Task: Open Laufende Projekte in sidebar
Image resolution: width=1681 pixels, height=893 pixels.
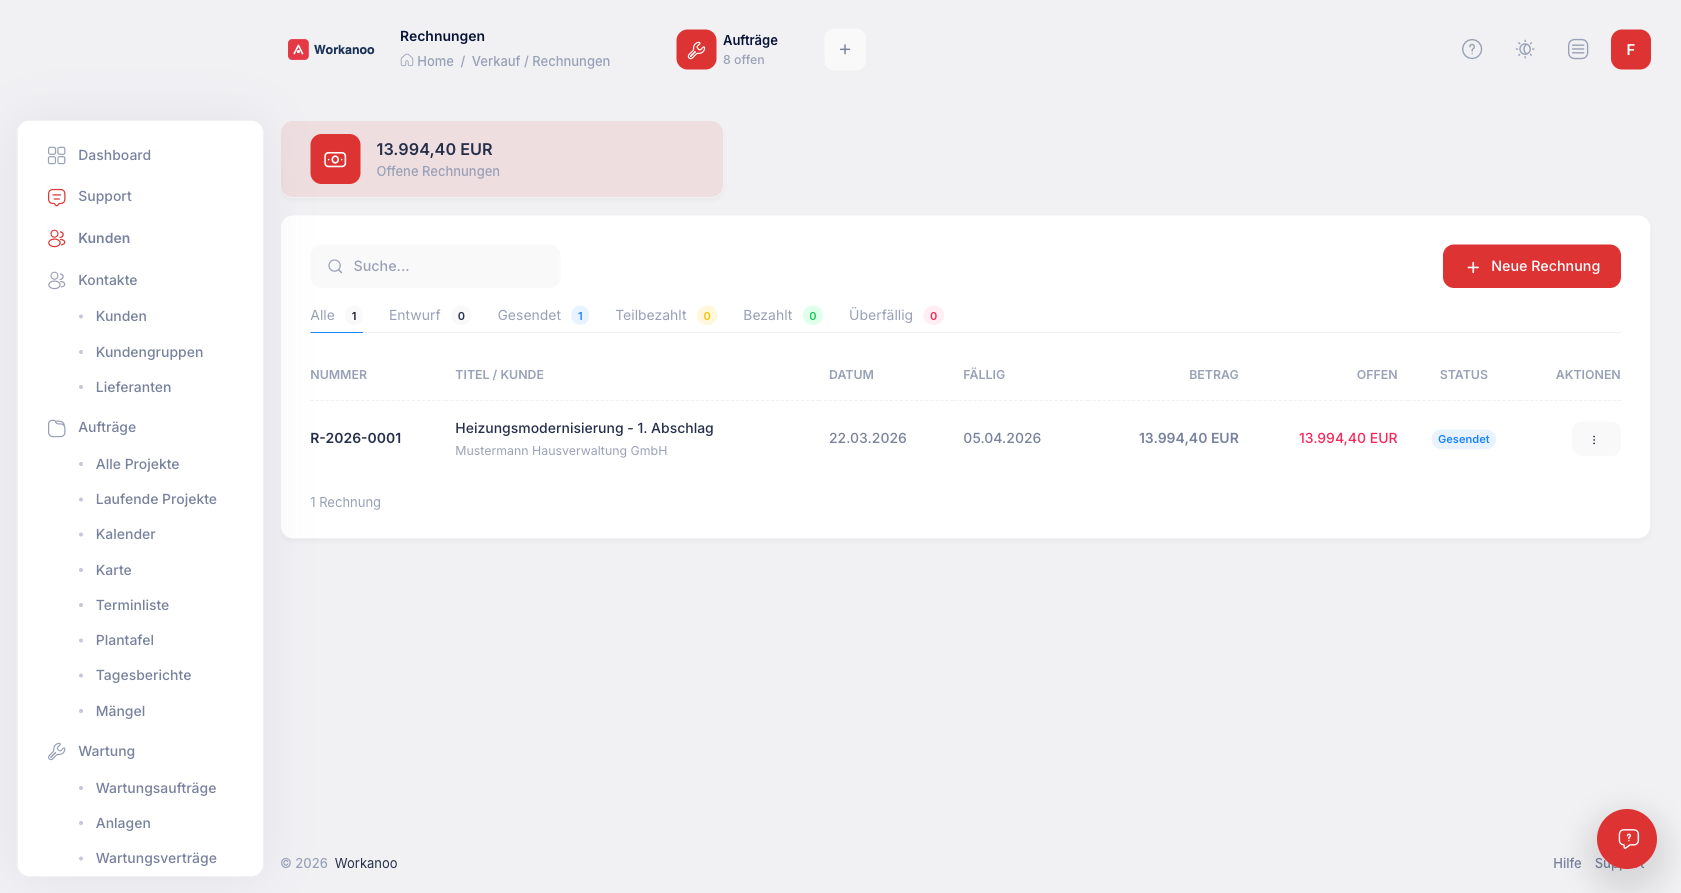Action: coord(156,499)
